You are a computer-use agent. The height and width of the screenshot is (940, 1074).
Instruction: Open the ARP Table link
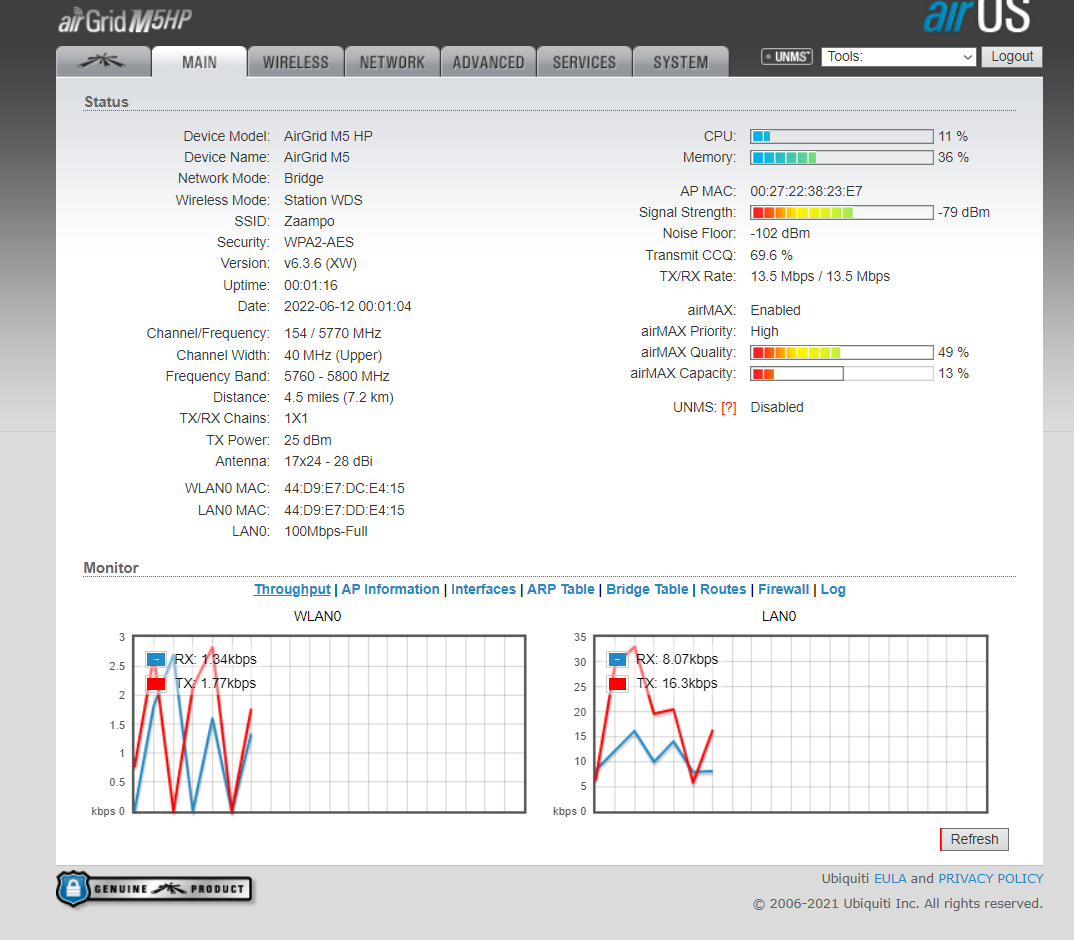coord(561,589)
